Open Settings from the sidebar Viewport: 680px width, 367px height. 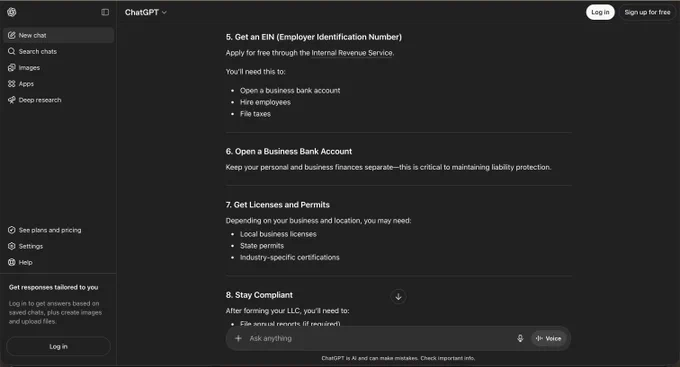[59, 246]
